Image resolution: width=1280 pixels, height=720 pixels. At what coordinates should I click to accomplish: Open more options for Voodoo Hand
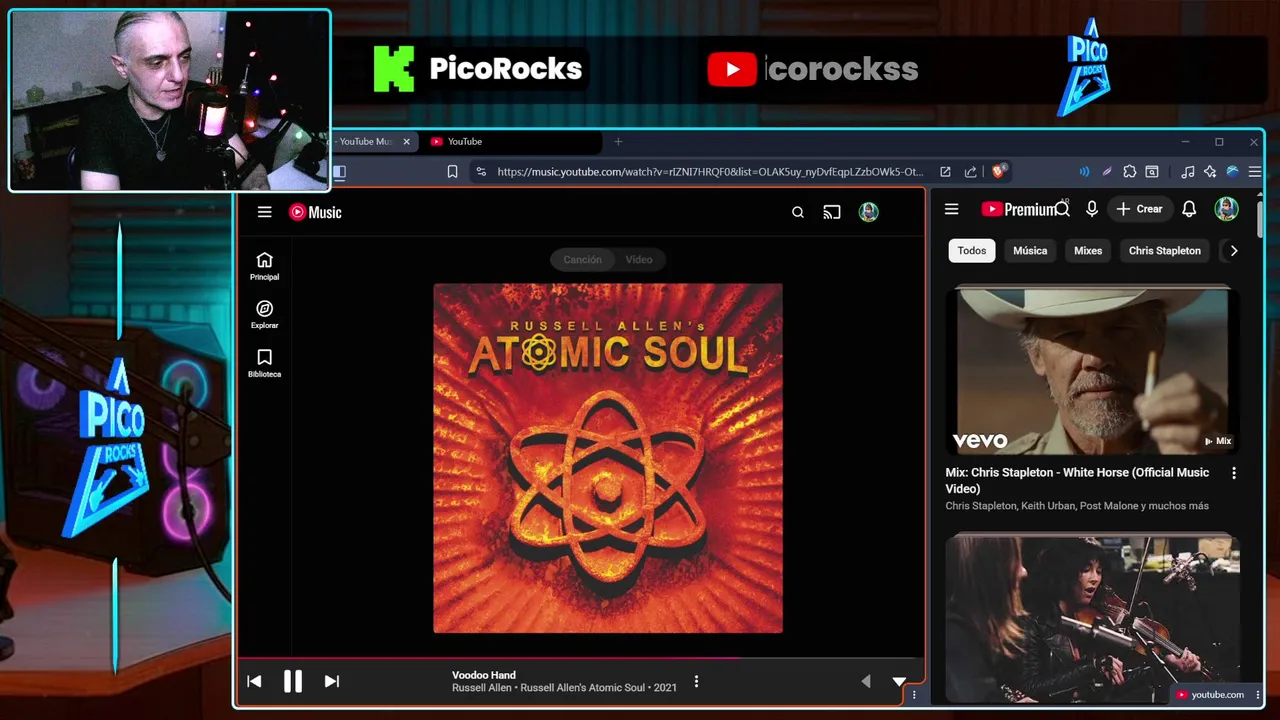coord(696,681)
